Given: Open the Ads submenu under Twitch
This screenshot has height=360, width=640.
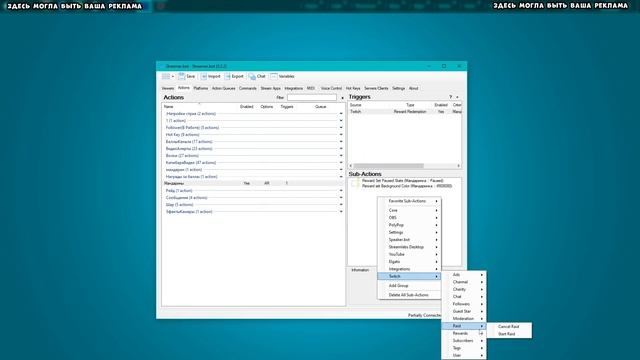Looking at the screenshot, I should point(464,275).
